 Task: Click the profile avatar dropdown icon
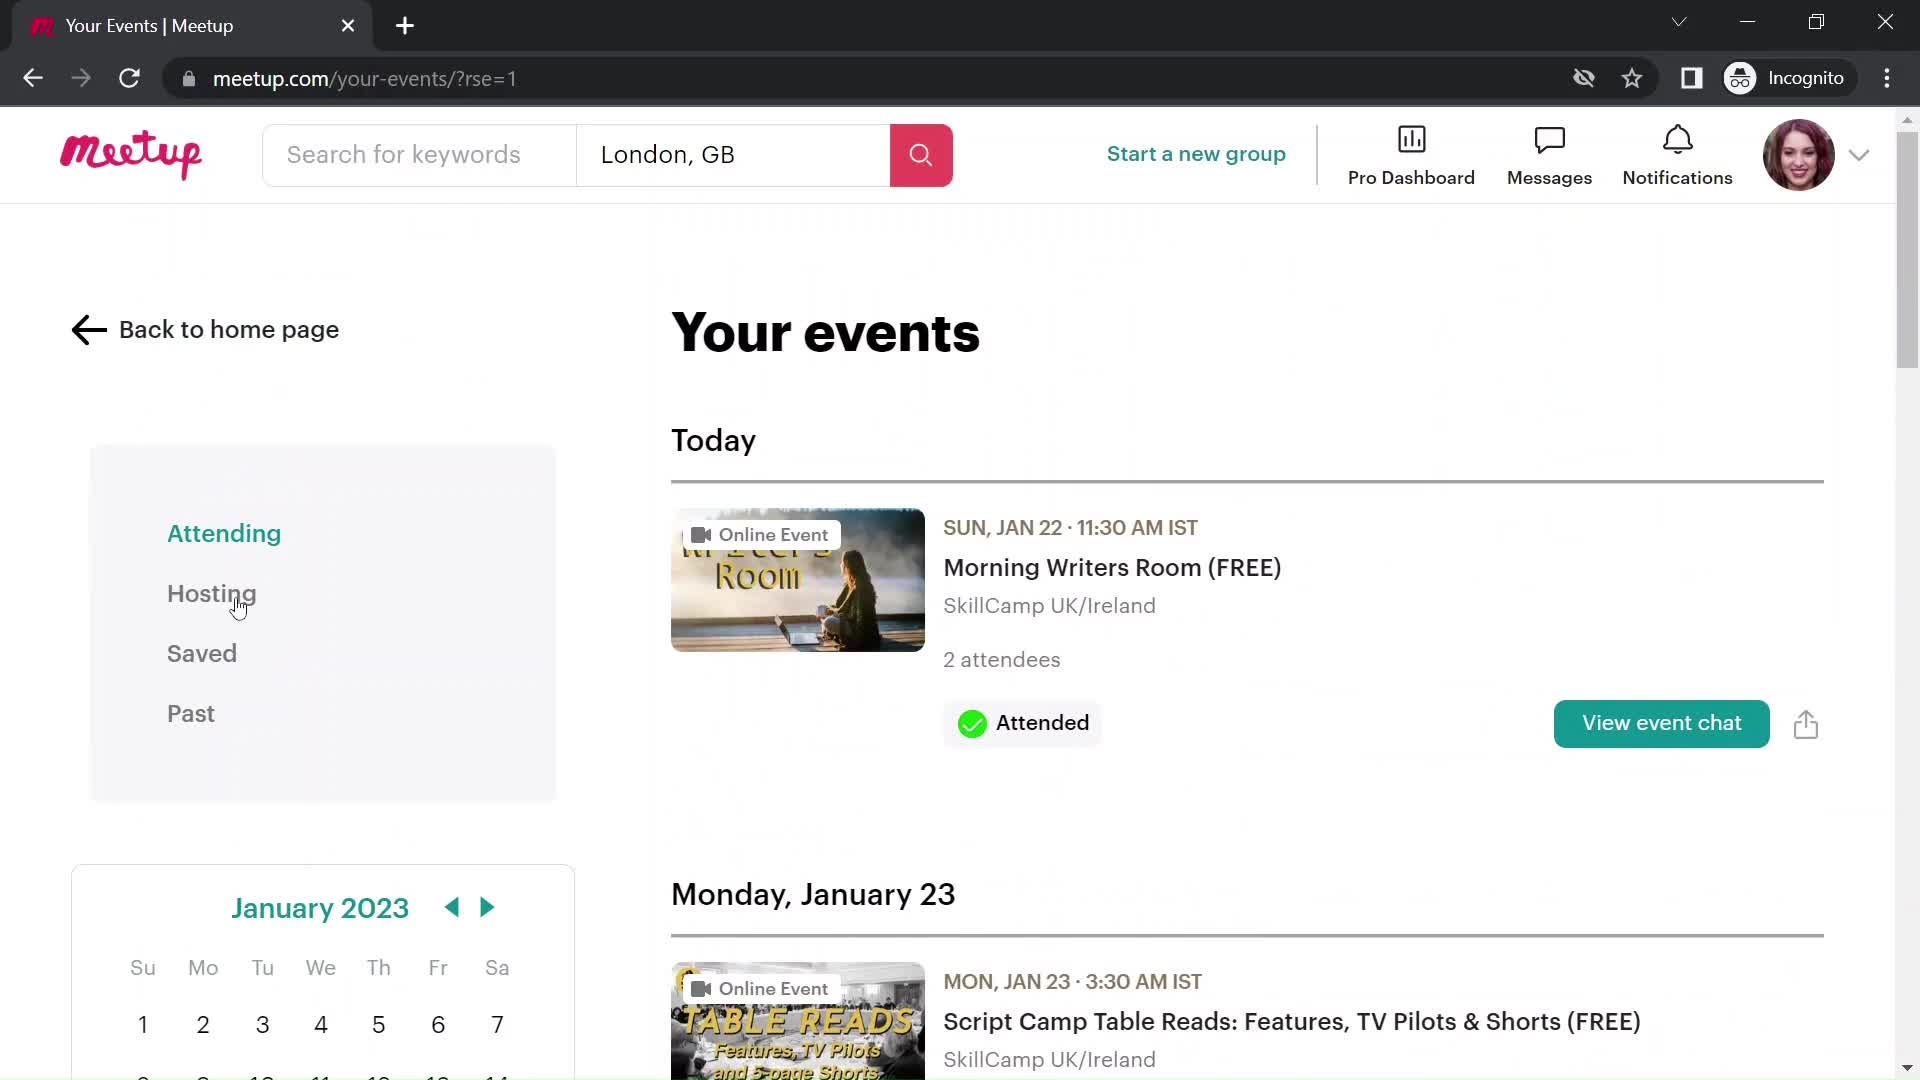click(1857, 153)
